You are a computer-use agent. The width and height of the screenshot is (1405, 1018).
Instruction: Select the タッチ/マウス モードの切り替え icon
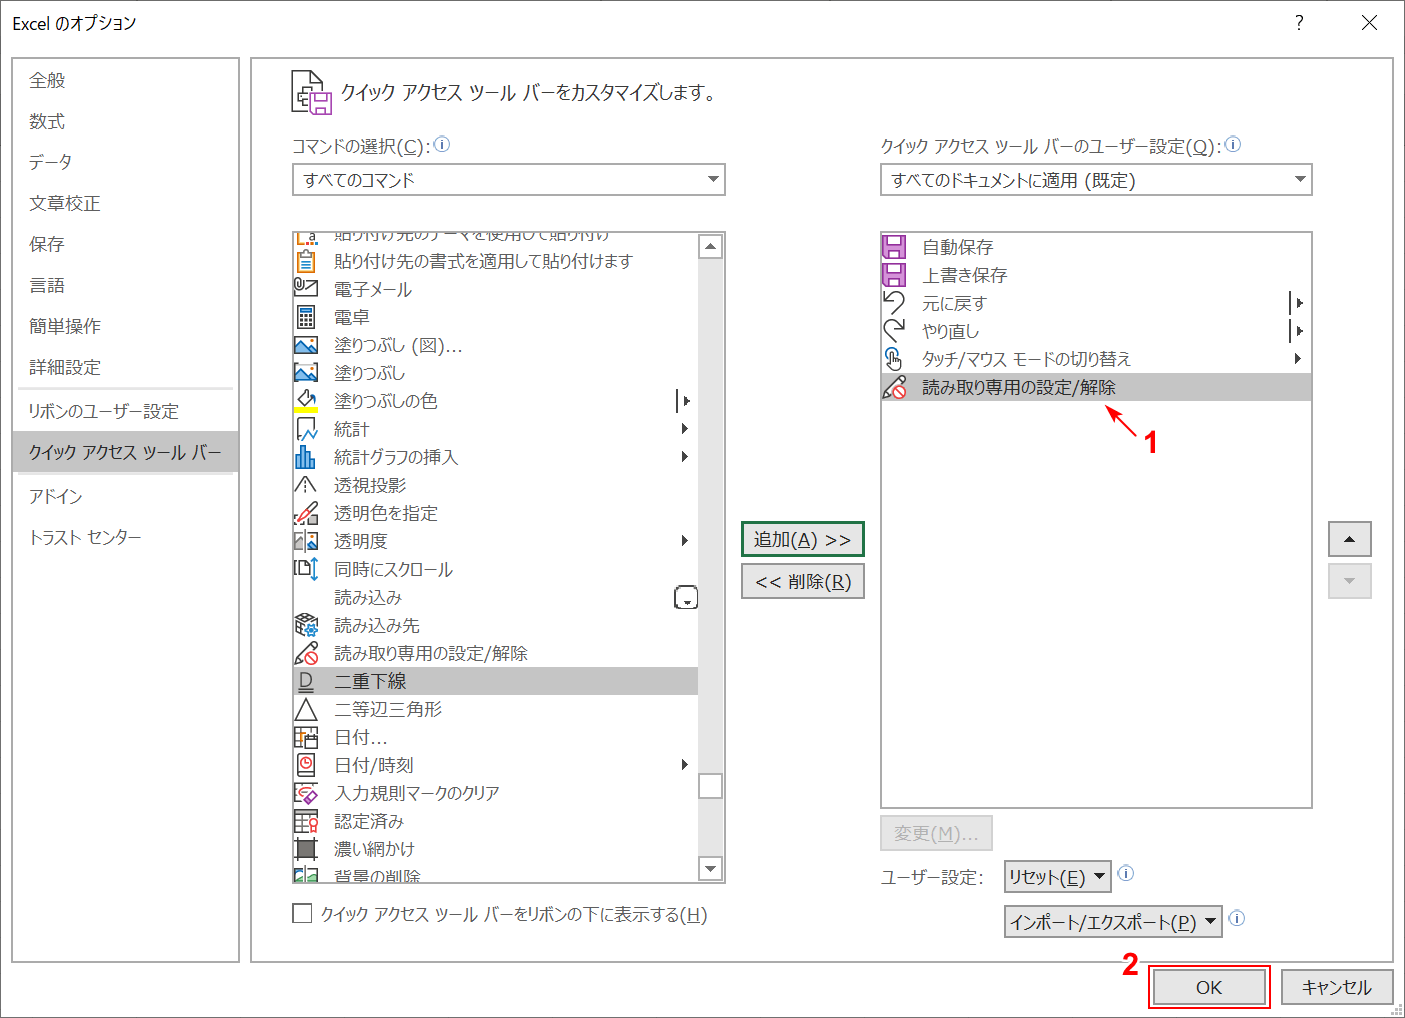click(x=894, y=358)
